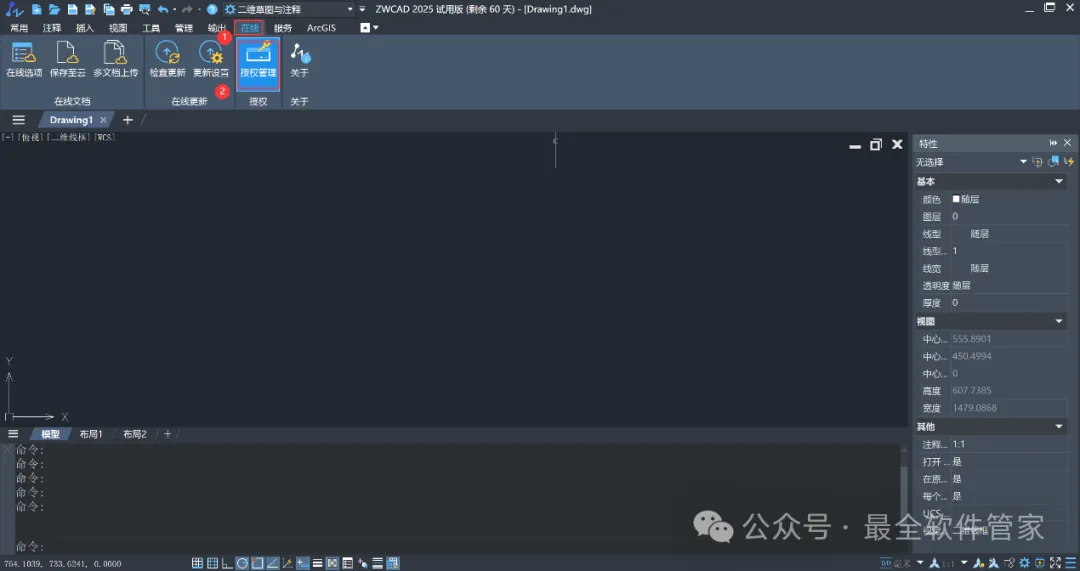The height and width of the screenshot is (571, 1080).
Task: Open the 1:1 annotation scale dropdown in the status bar
Action: tap(964, 563)
